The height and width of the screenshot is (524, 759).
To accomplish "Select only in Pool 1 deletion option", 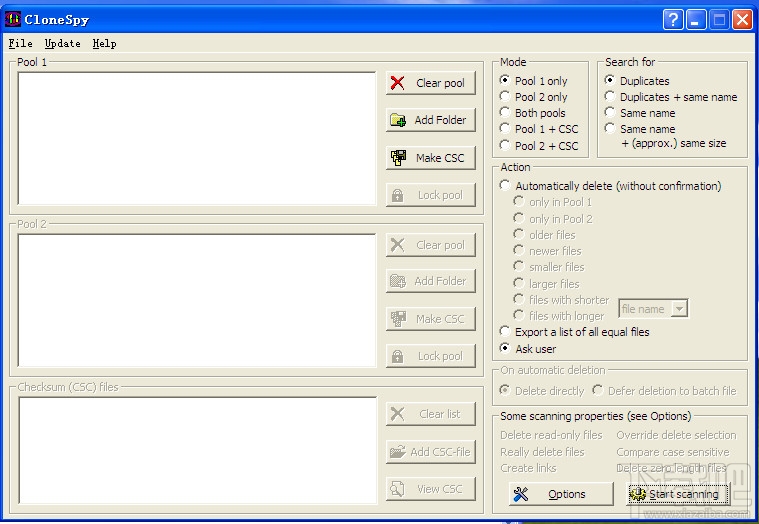I will [x=553, y=202].
